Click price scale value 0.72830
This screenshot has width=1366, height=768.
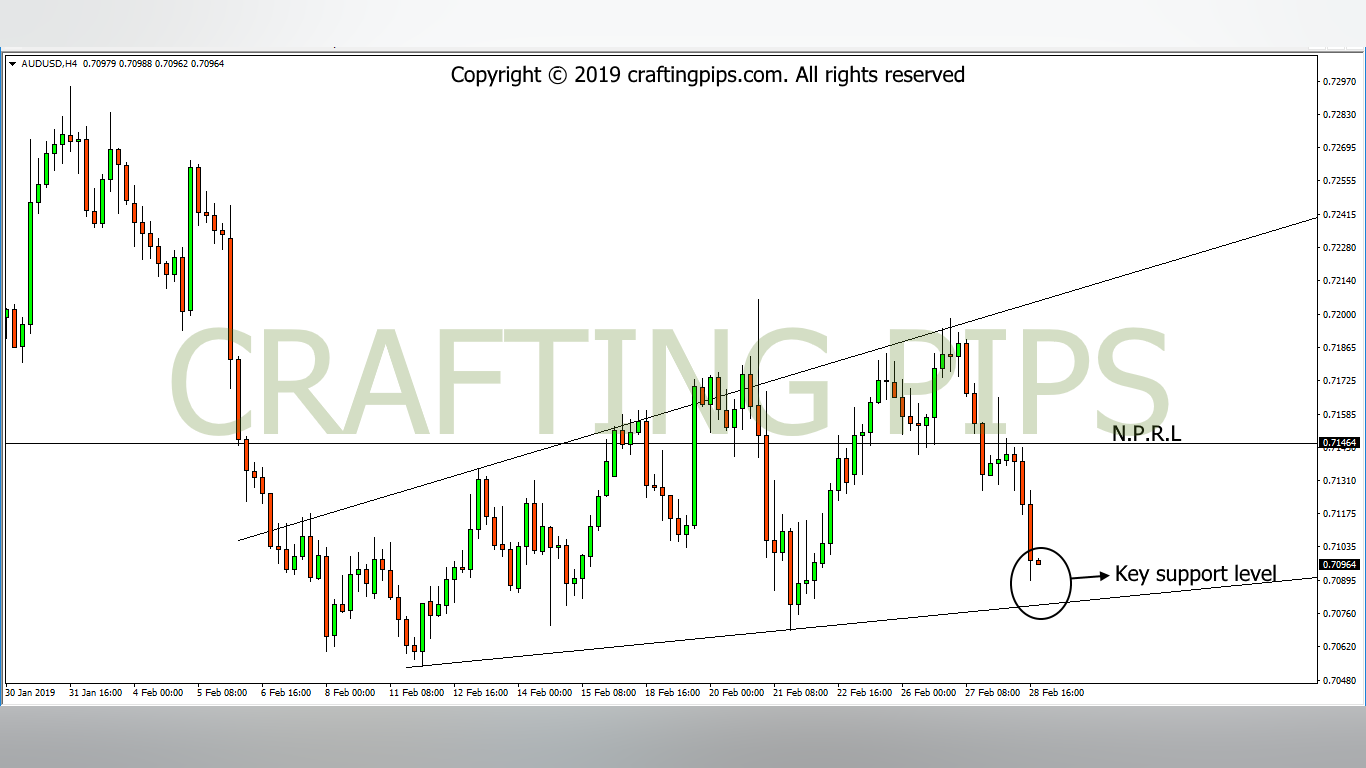(x=1342, y=115)
